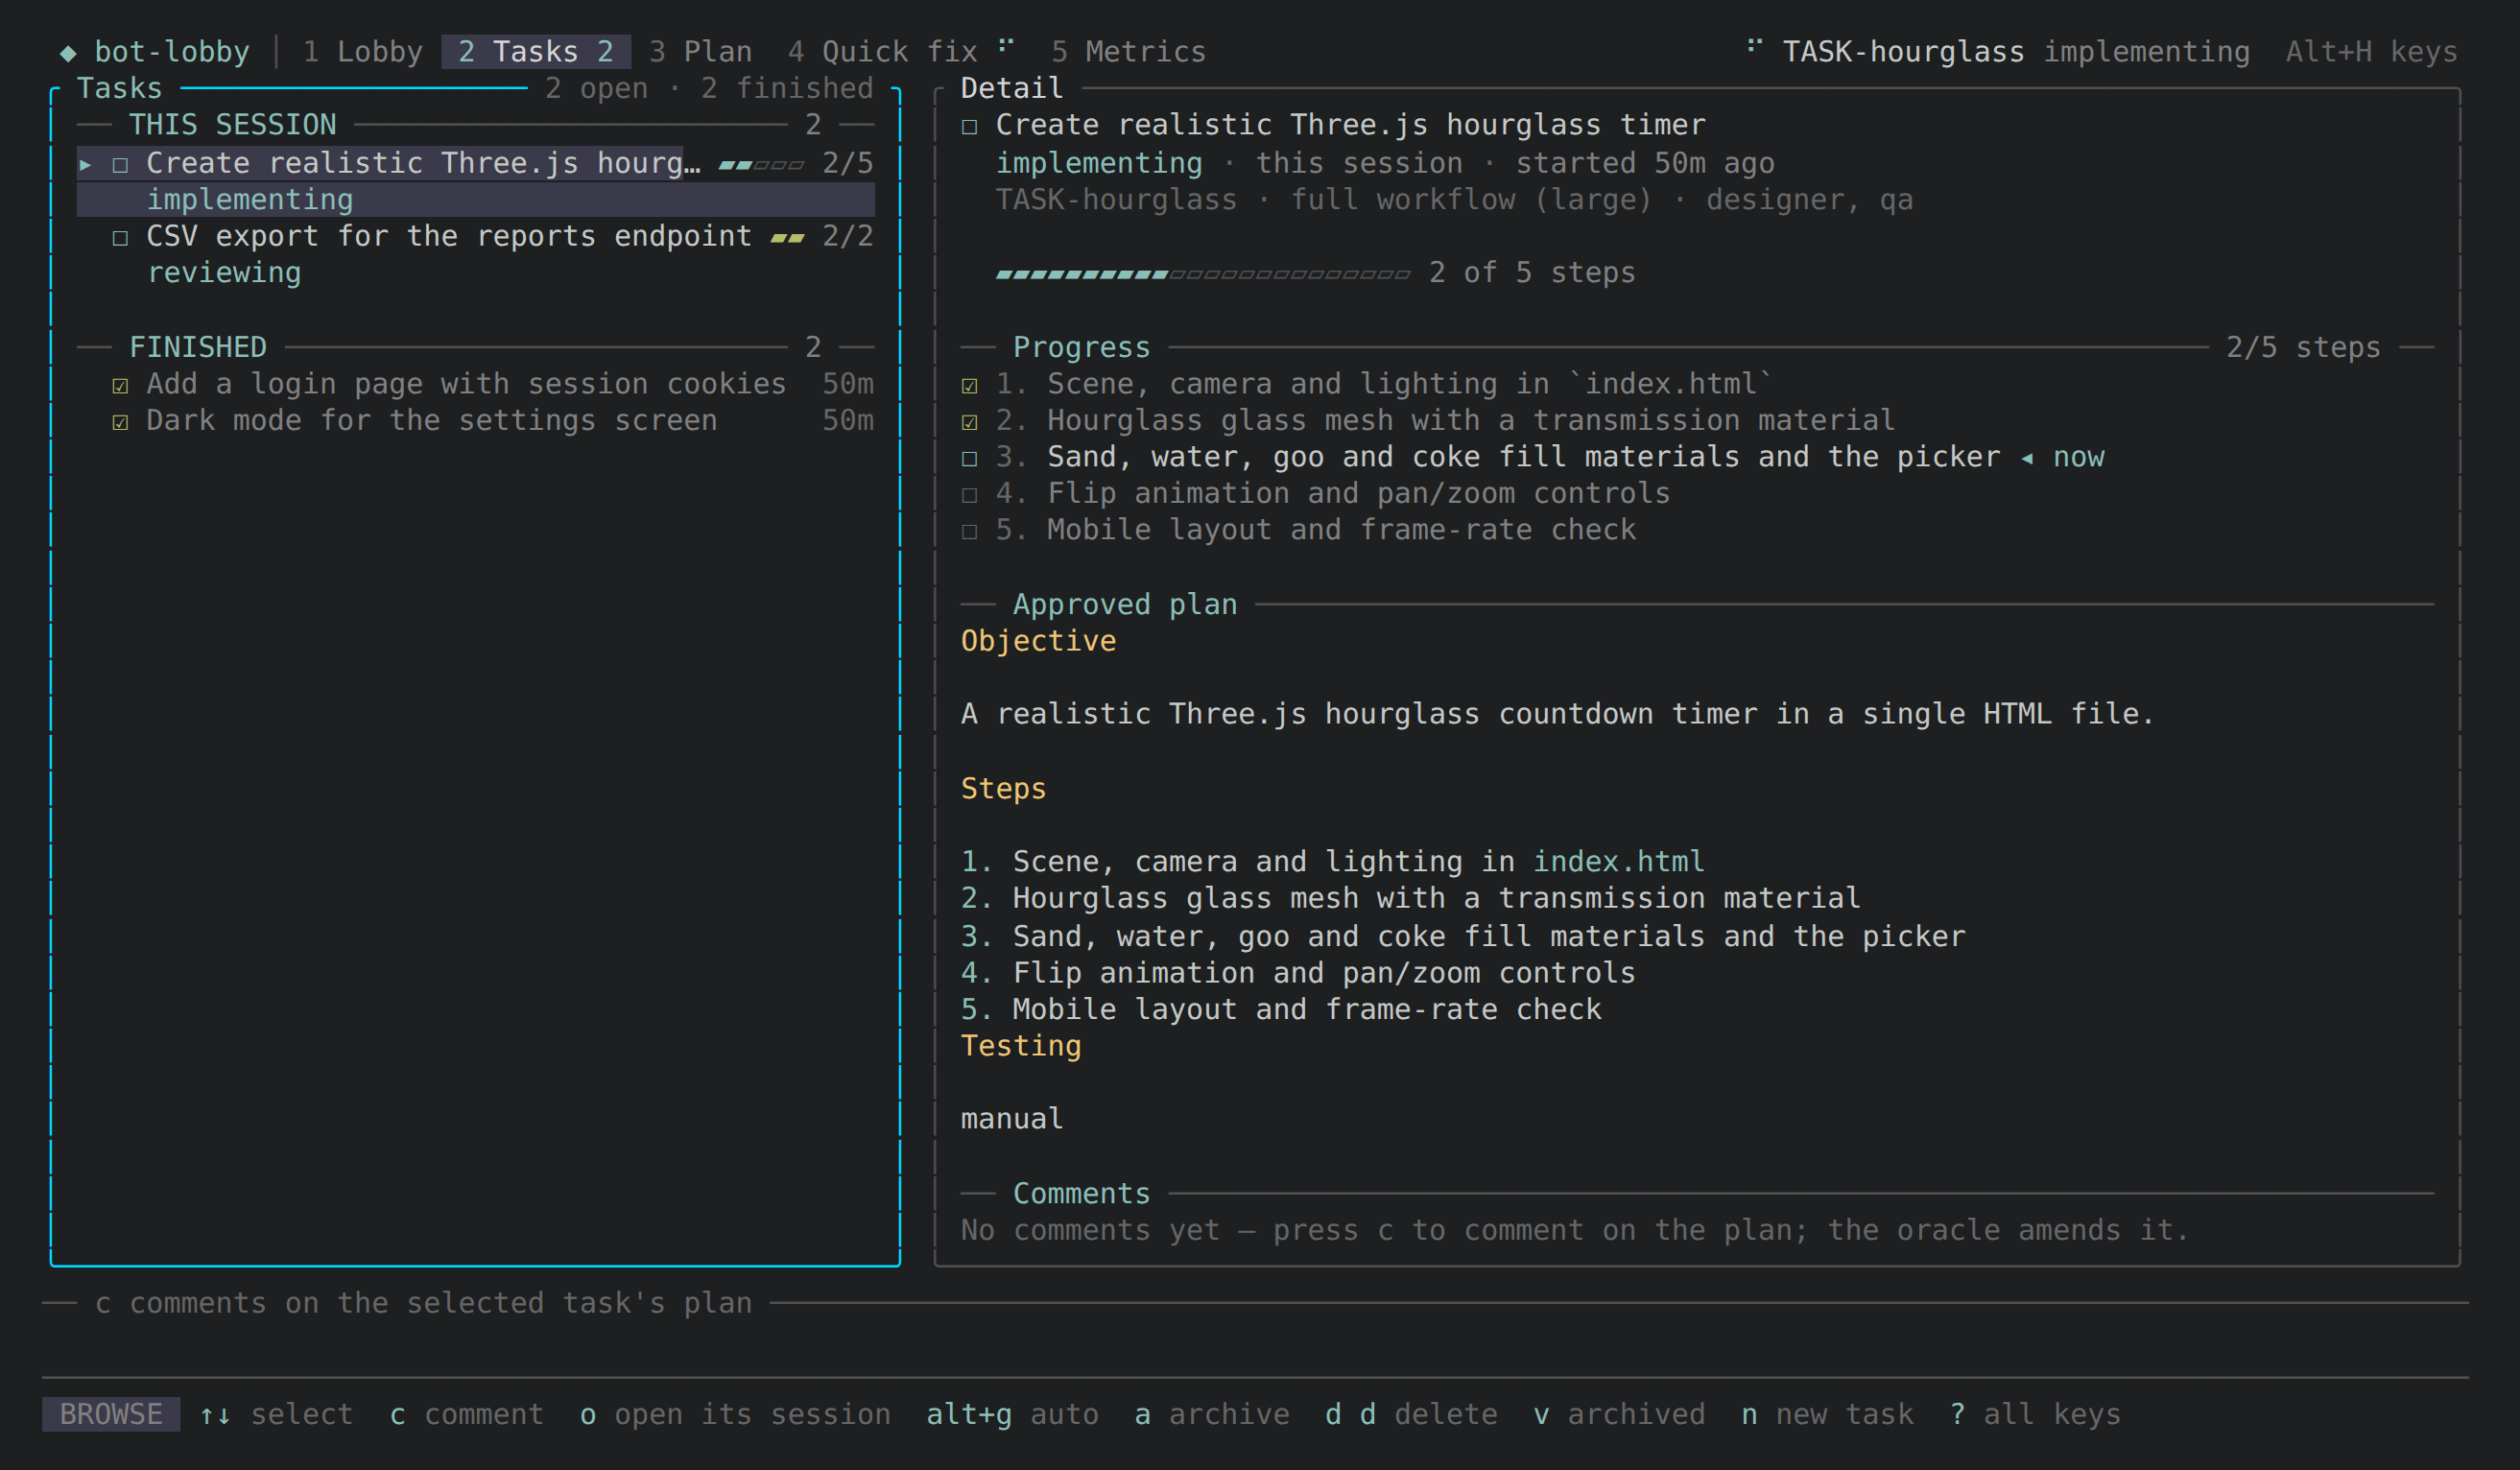Click the d d delete shortcut
Screen dimensions: 2520x1470
tap(1411, 1415)
